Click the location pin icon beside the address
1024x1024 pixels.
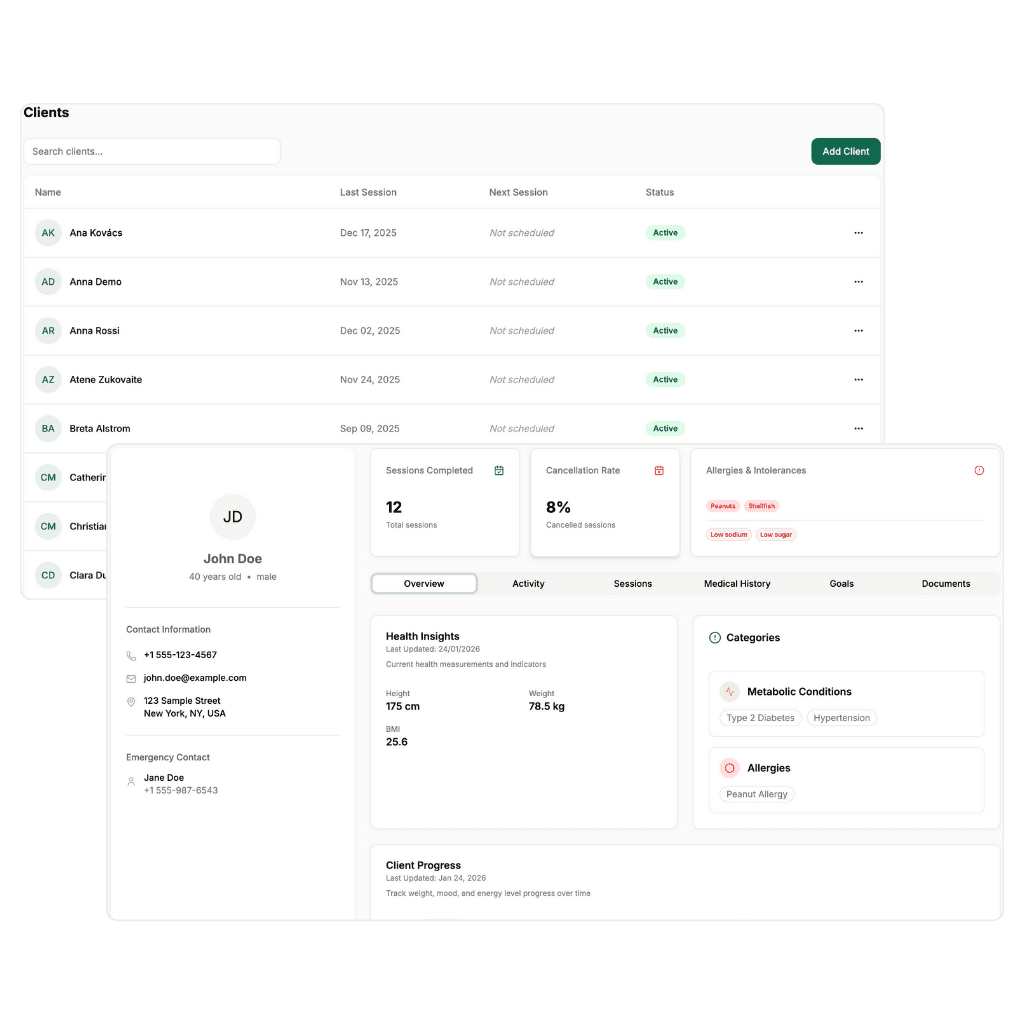coord(130,701)
